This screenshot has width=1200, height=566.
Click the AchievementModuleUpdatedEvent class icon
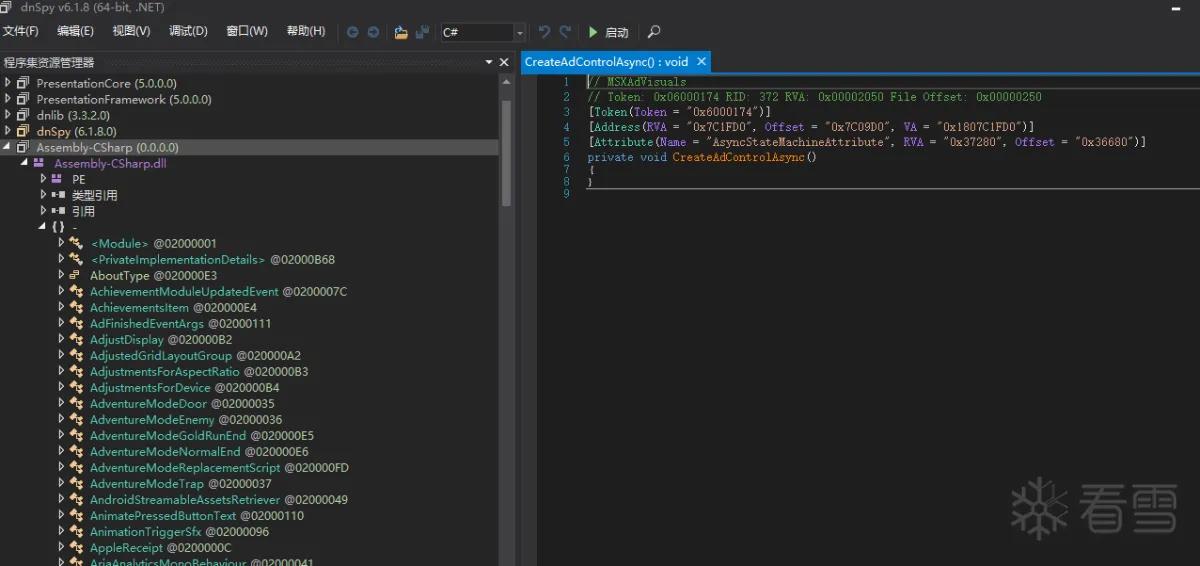pos(77,291)
